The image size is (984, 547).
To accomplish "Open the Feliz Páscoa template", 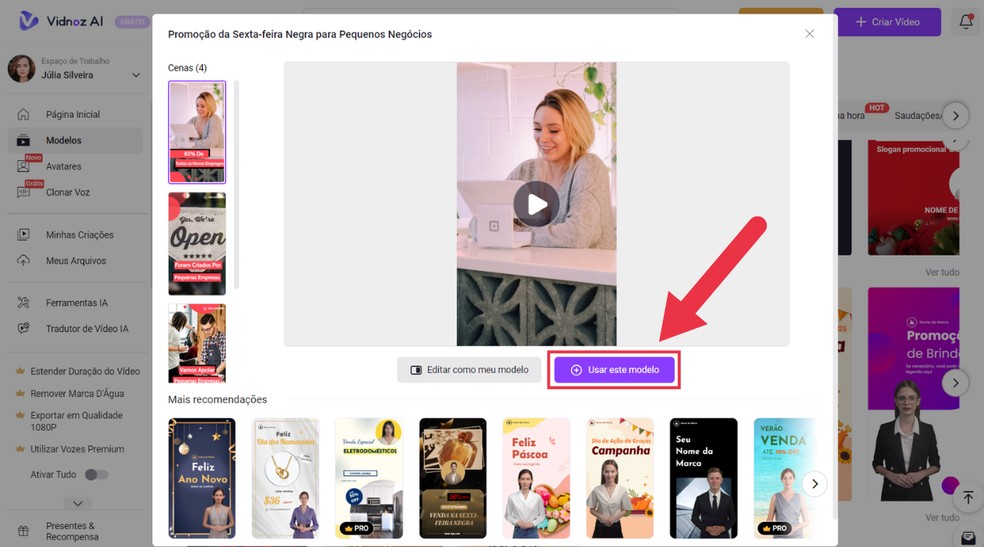I will pyautogui.click(x=537, y=478).
